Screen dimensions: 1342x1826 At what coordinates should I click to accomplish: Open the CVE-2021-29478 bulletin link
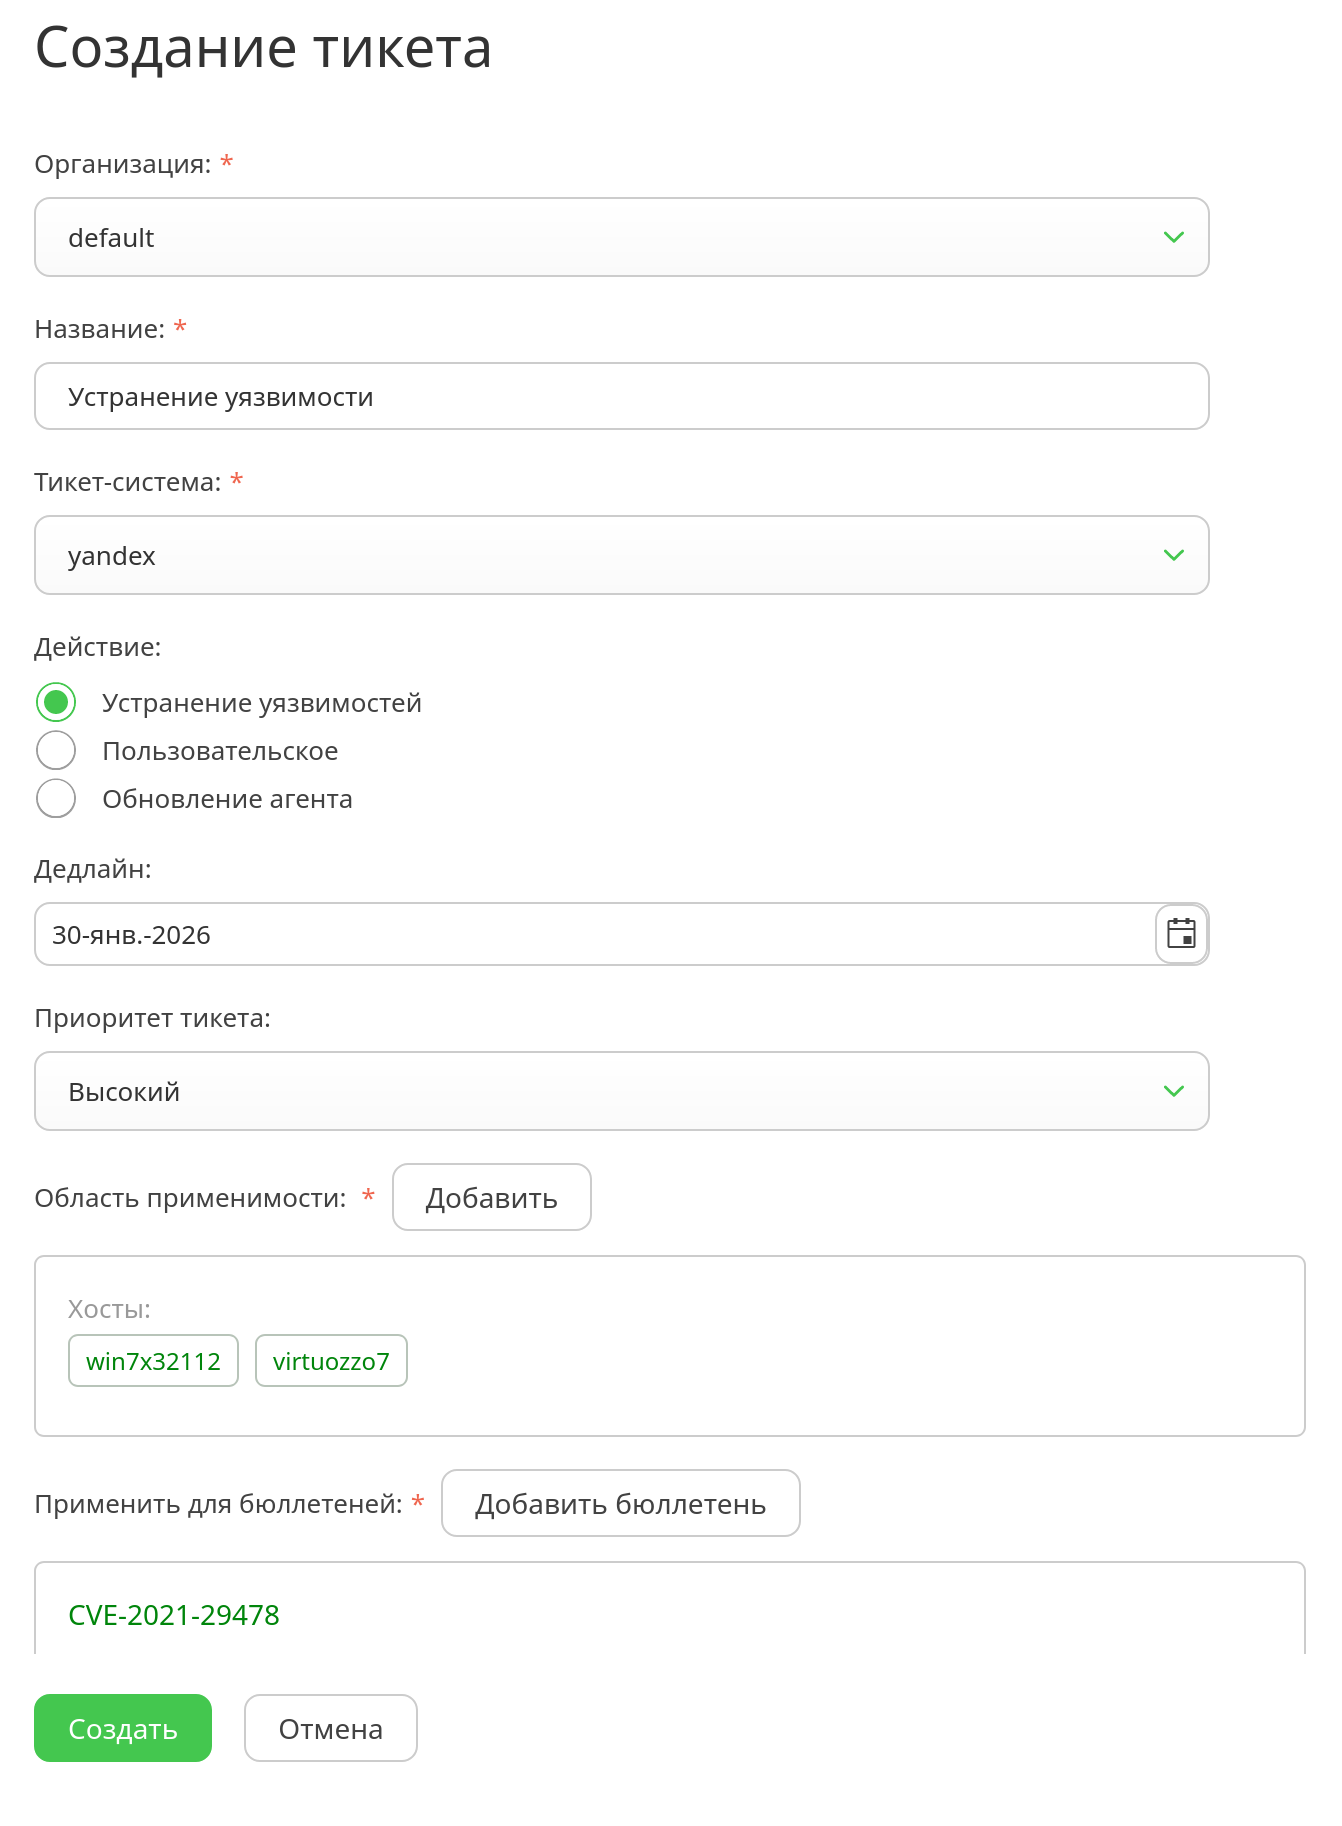tap(174, 1615)
